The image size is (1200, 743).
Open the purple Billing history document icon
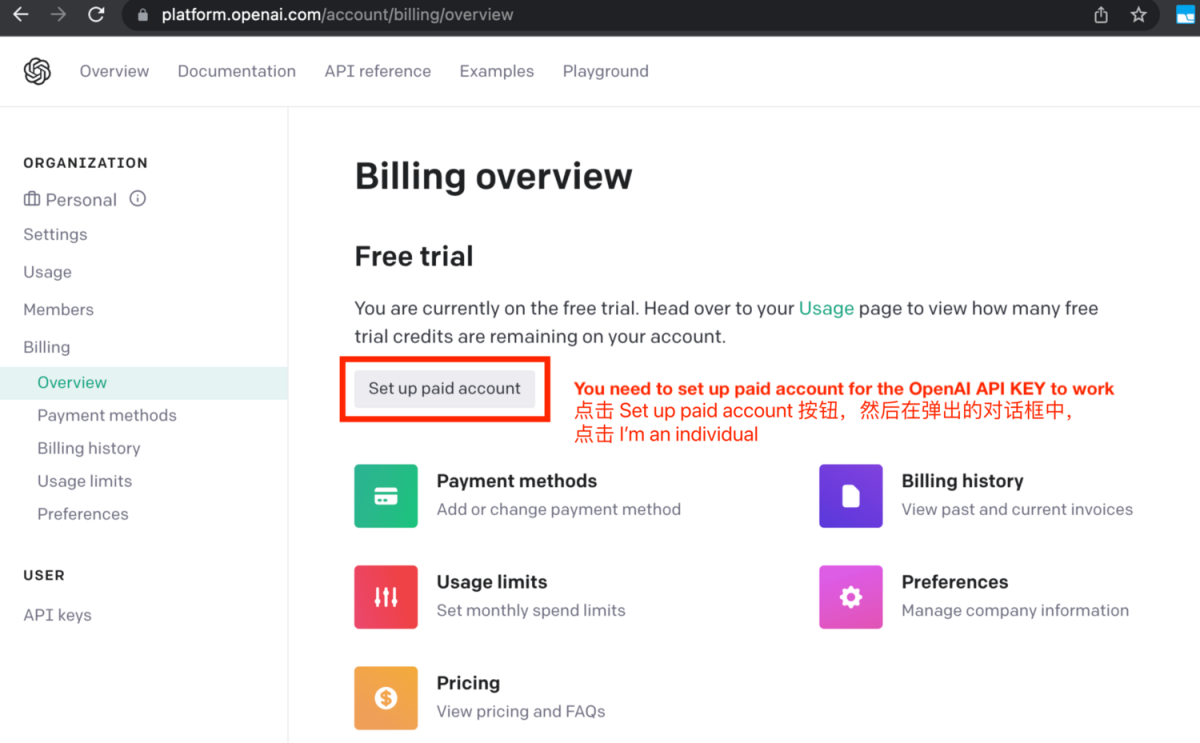point(850,496)
